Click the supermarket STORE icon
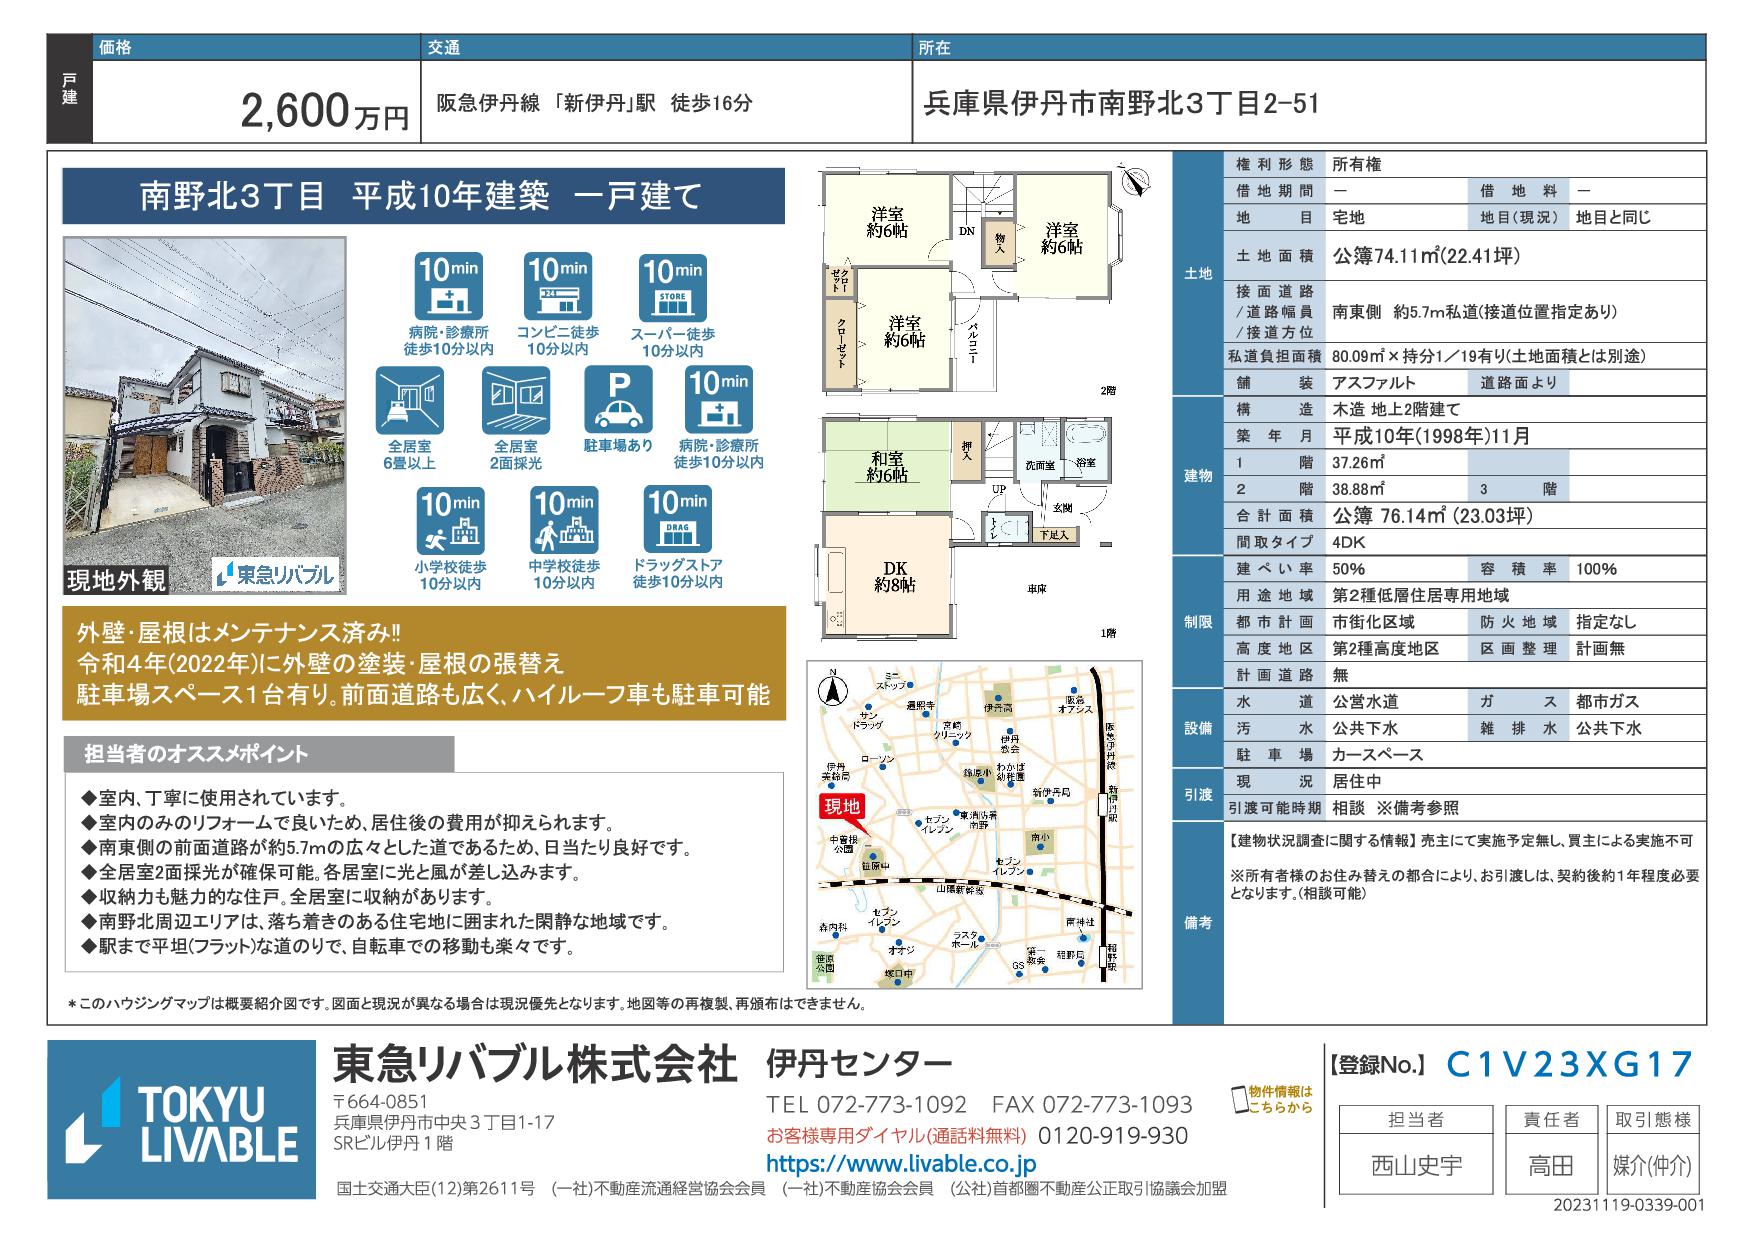 coord(672,287)
